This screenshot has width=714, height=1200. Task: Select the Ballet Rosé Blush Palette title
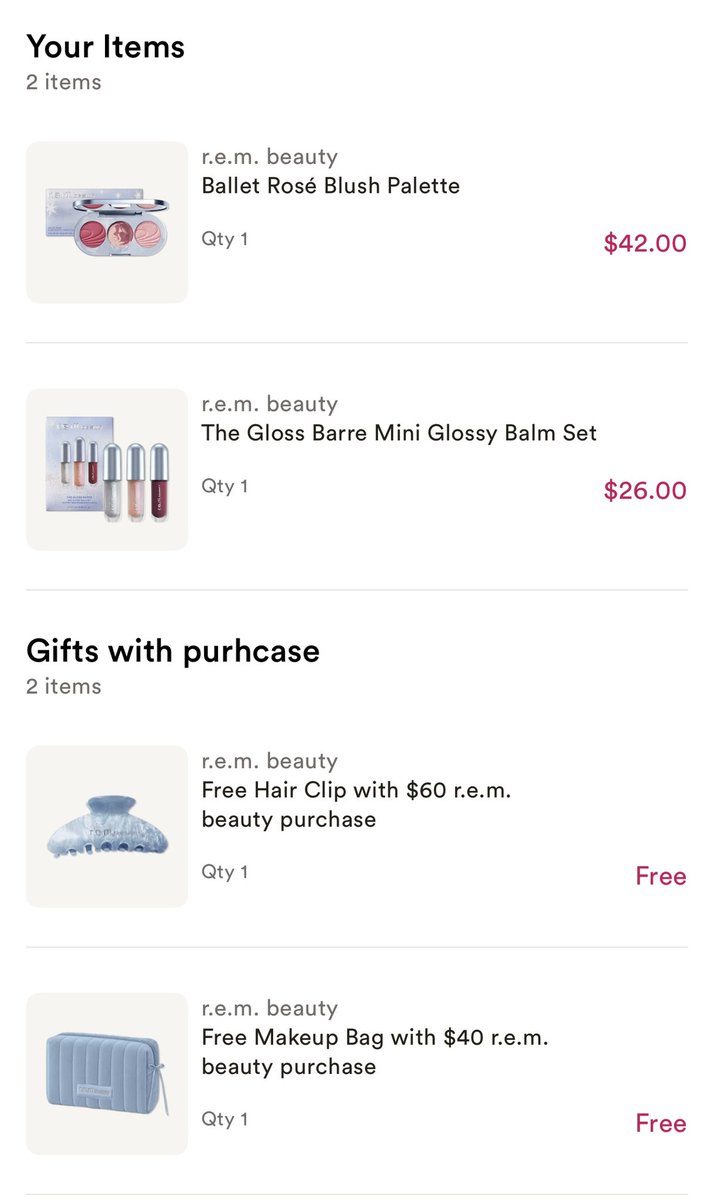(331, 186)
